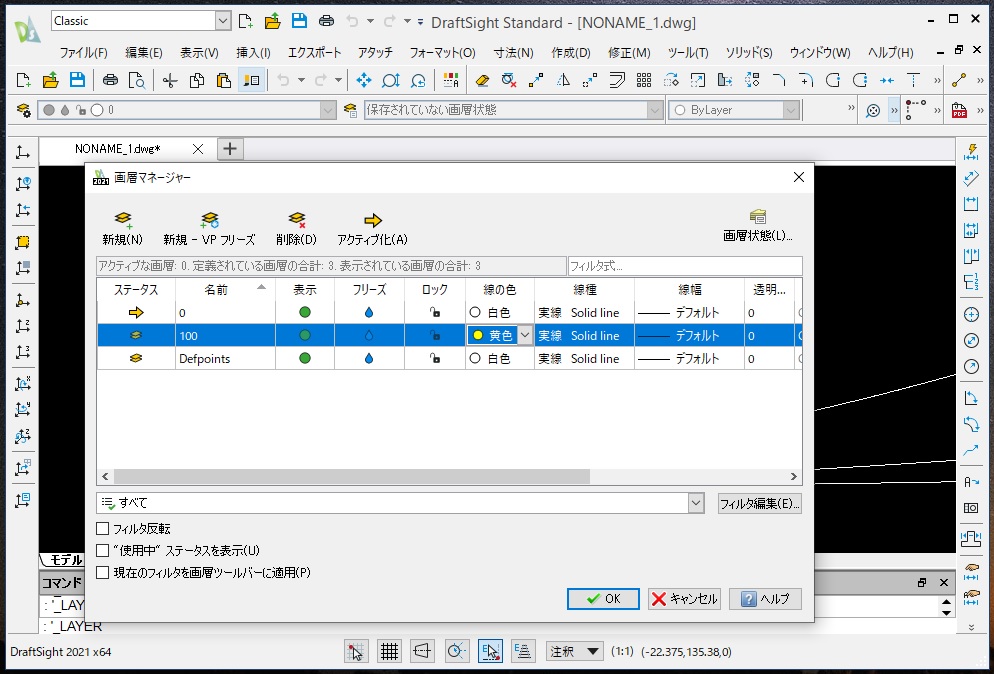Image resolution: width=994 pixels, height=674 pixels.
Task: Click the Mirror tool icon
Action: (x=563, y=80)
